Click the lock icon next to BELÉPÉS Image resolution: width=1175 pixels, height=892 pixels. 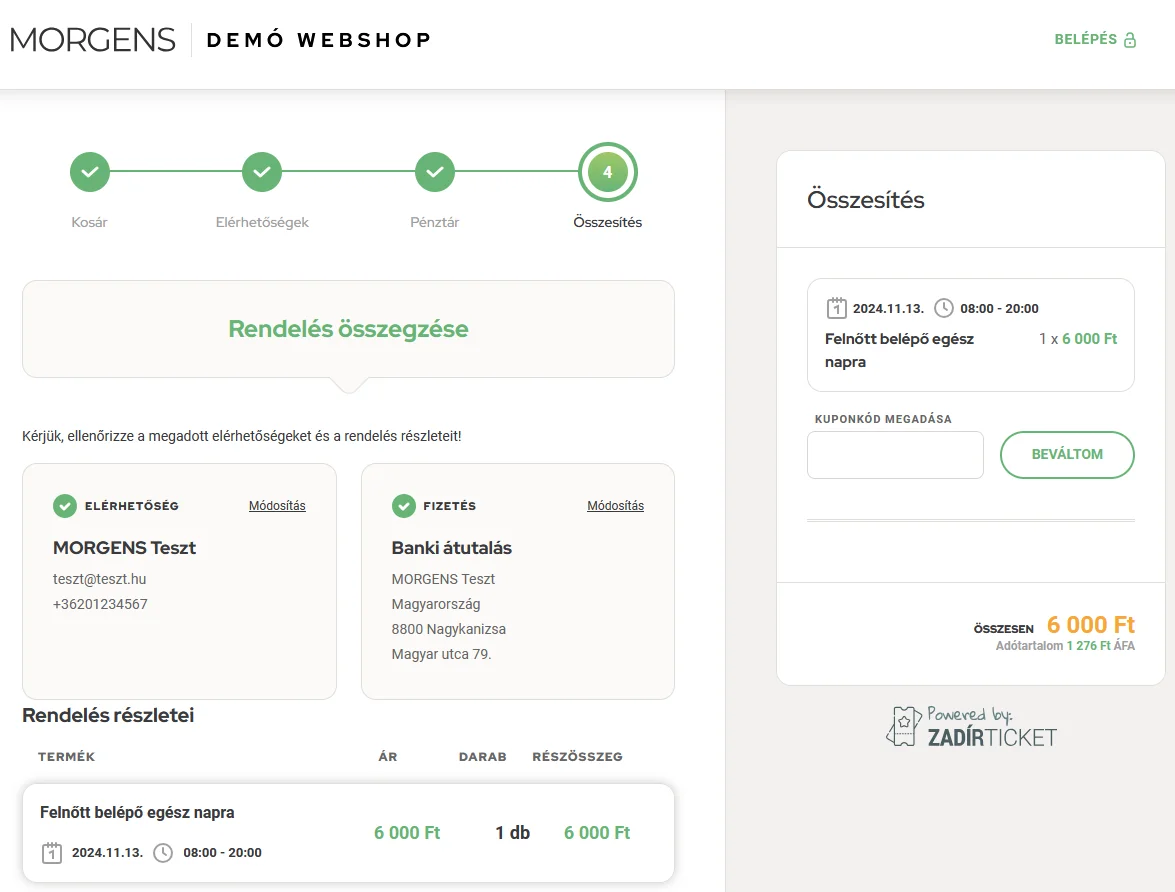[x=1130, y=40]
